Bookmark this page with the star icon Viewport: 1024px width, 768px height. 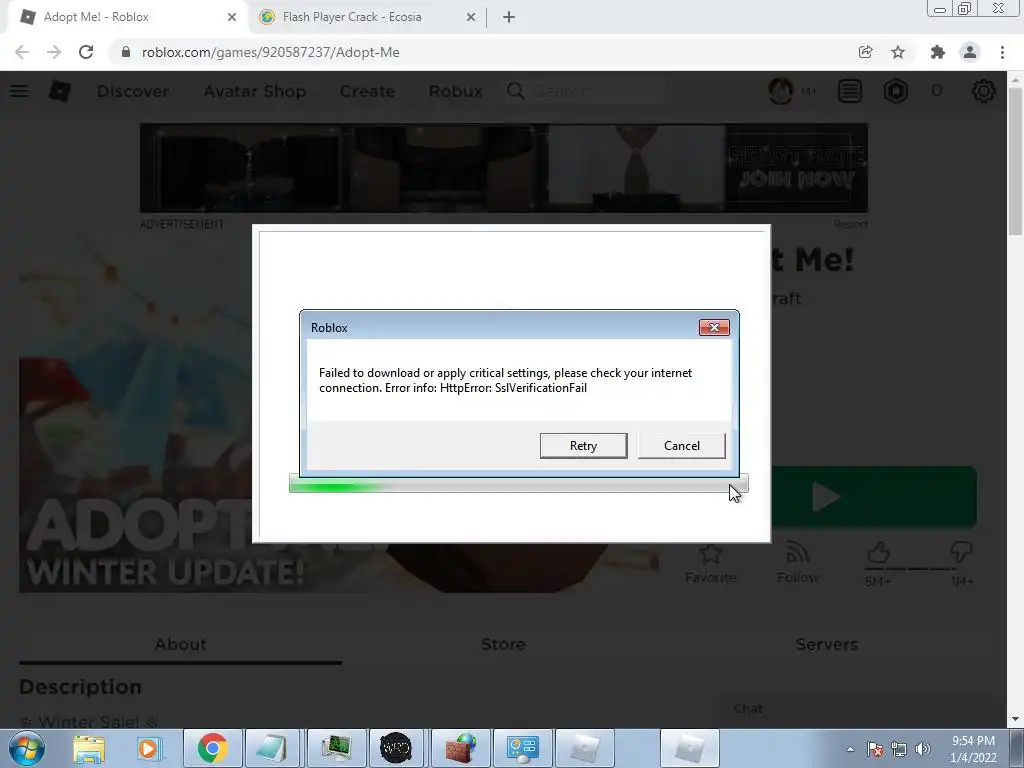(898, 52)
